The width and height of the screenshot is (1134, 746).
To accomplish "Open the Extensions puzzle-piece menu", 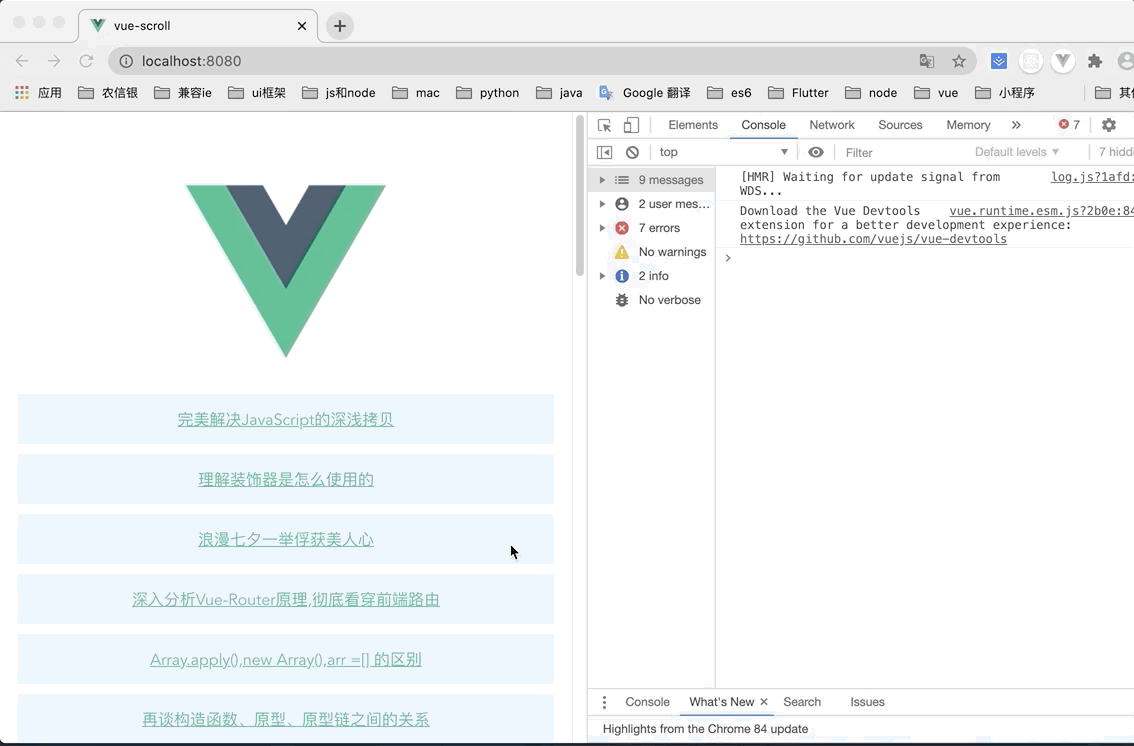I will tap(1095, 61).
